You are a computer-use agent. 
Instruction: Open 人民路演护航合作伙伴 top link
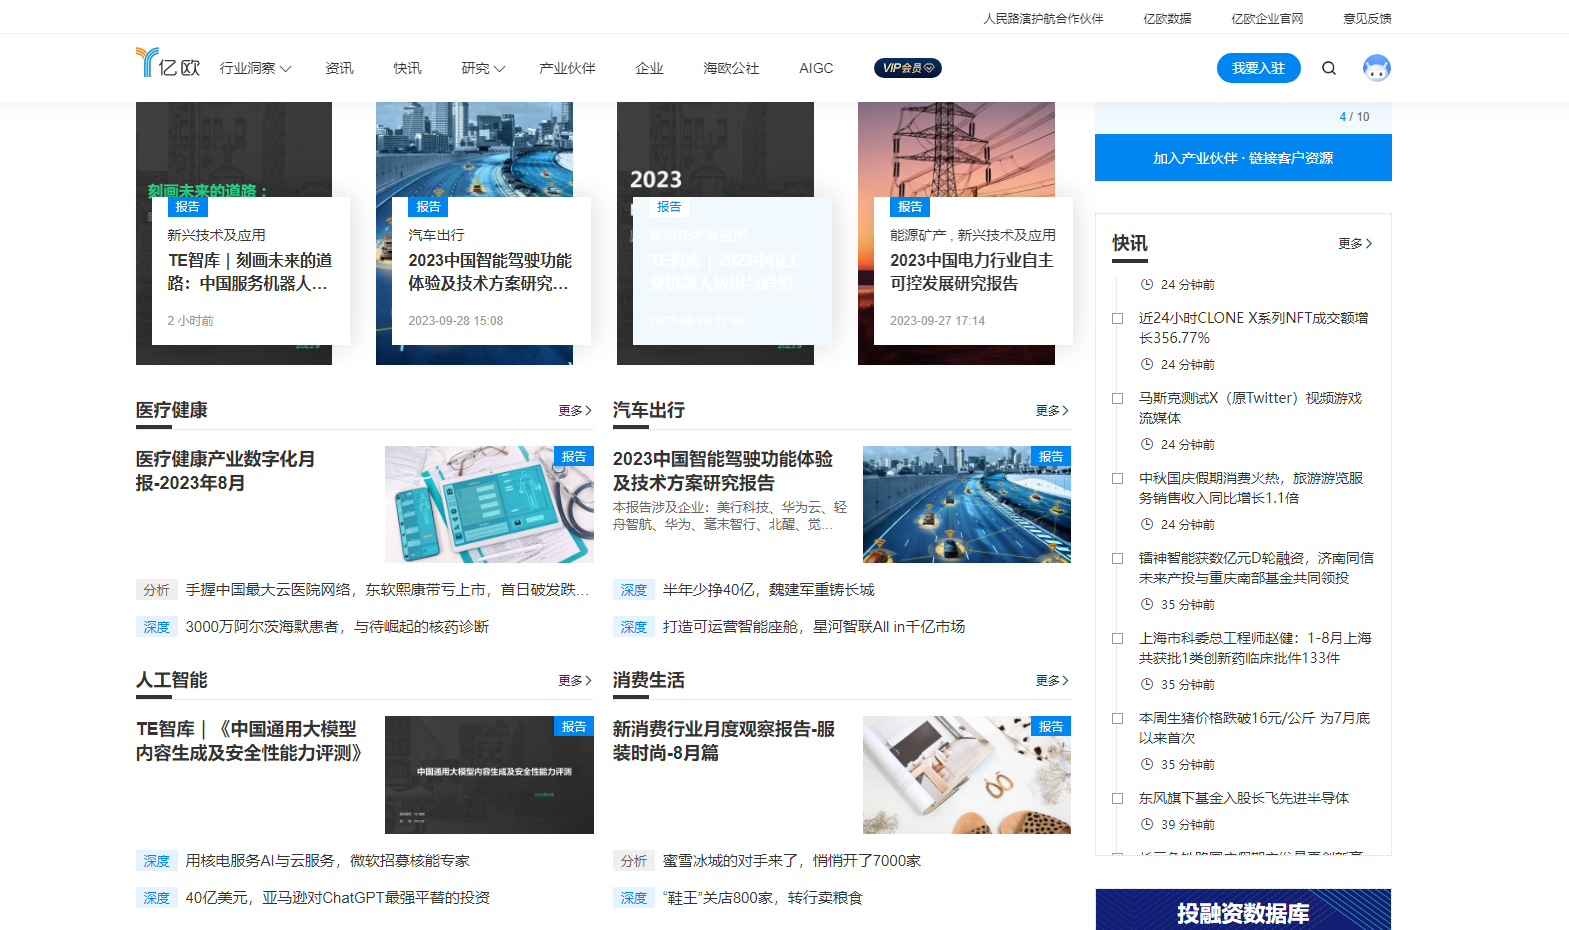pyautogui.click(x=1043, y=18)
